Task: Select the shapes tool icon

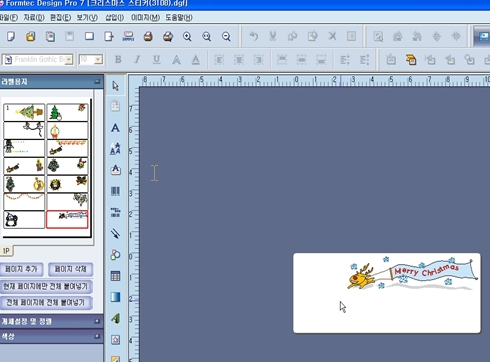Action: tap(115, 255)
